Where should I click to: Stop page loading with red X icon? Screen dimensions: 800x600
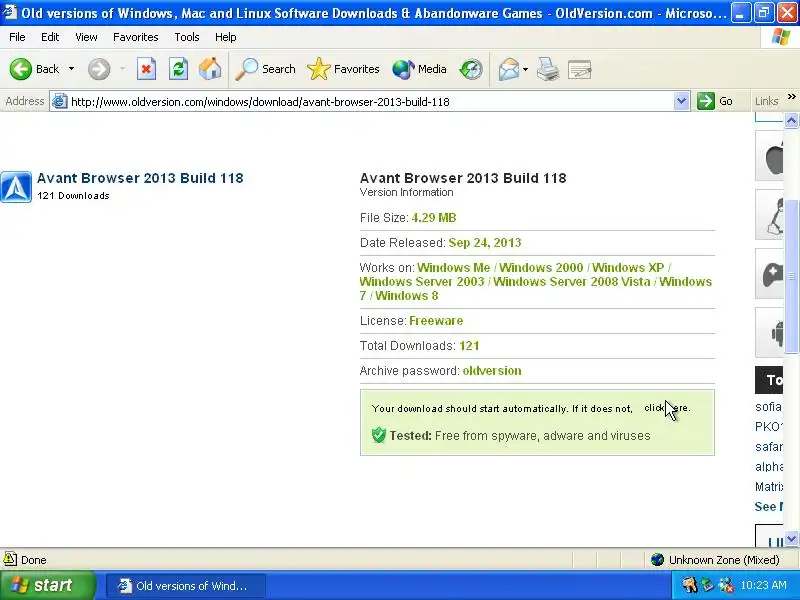(x=146, y=69)
